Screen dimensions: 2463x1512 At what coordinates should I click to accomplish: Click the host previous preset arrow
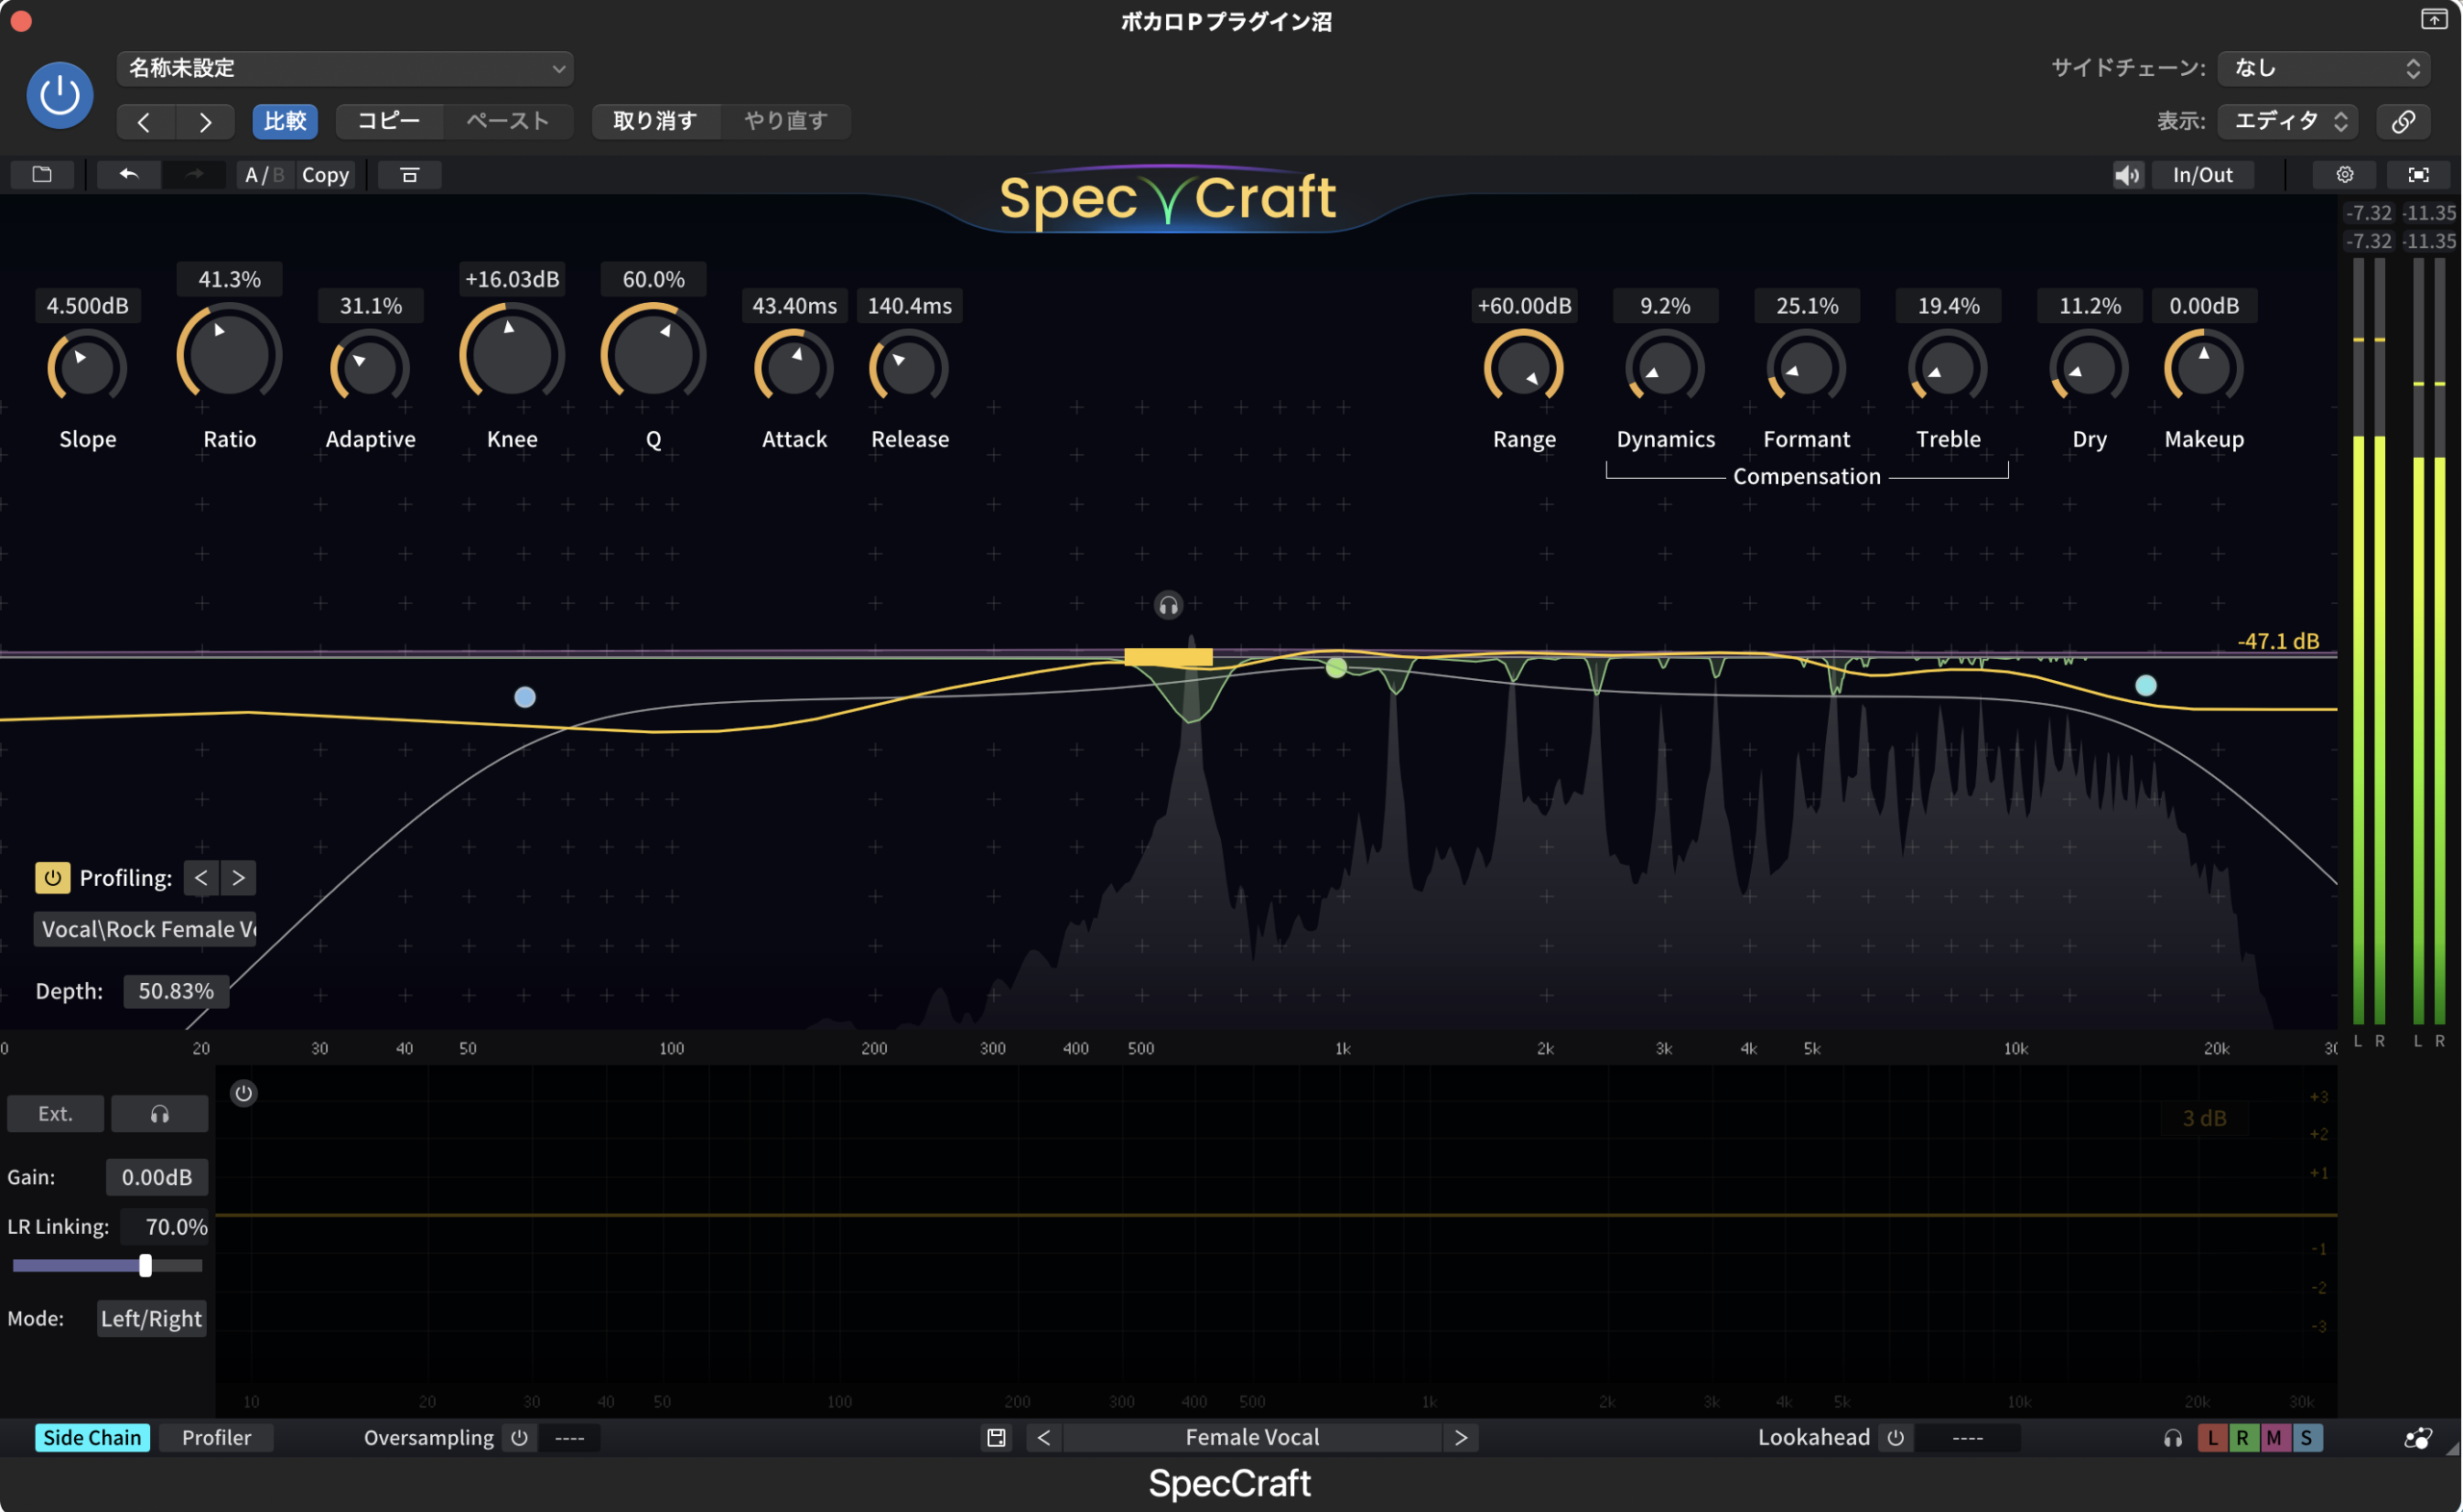tap(145, 122)
